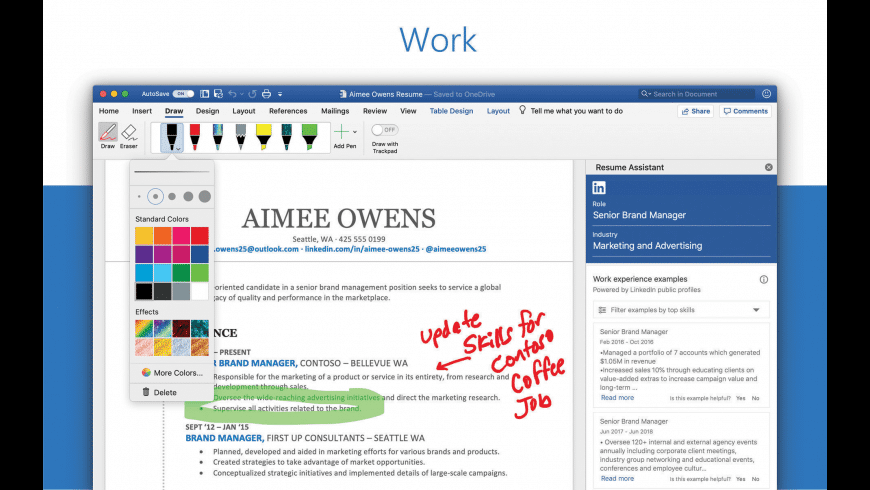The image size is (870, 490).
Task: Toggle the AutoSave switch
Action: (x=183, y=94)
